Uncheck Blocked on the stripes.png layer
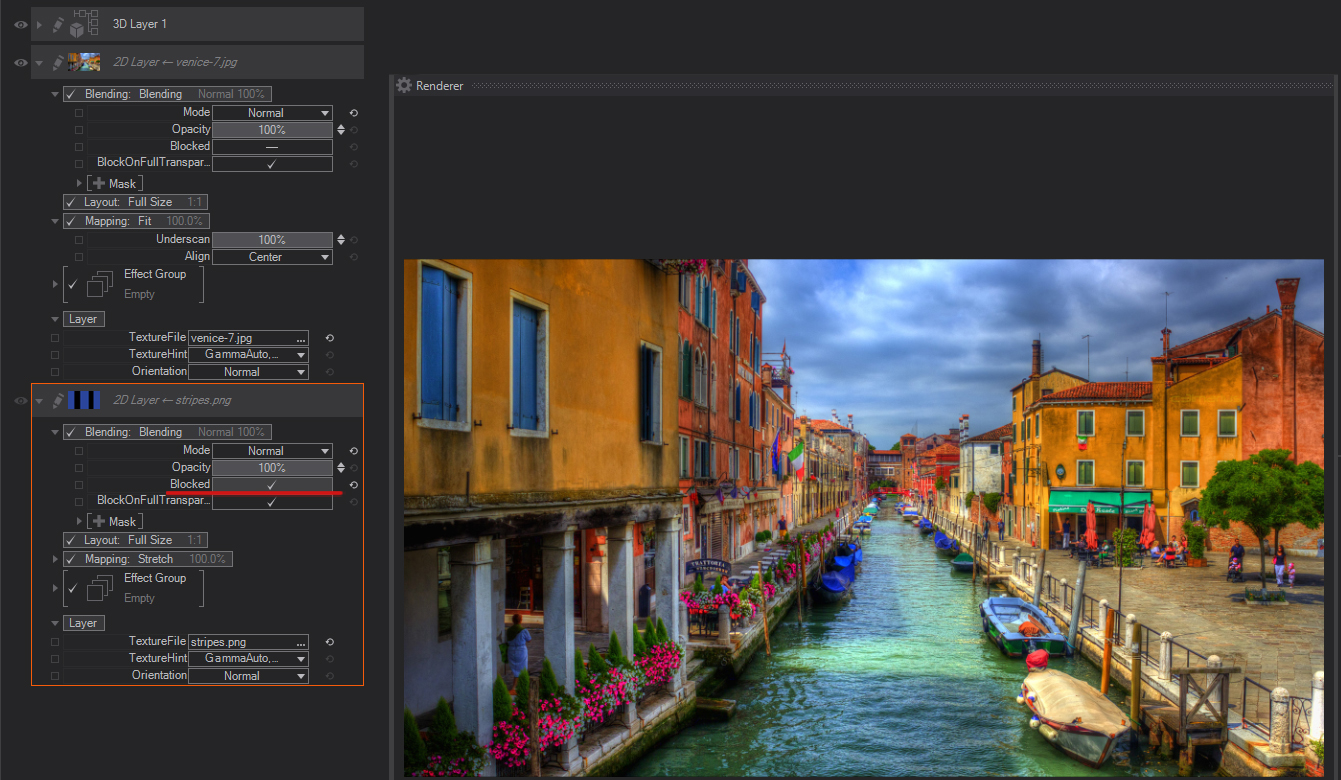 (271, 485)
